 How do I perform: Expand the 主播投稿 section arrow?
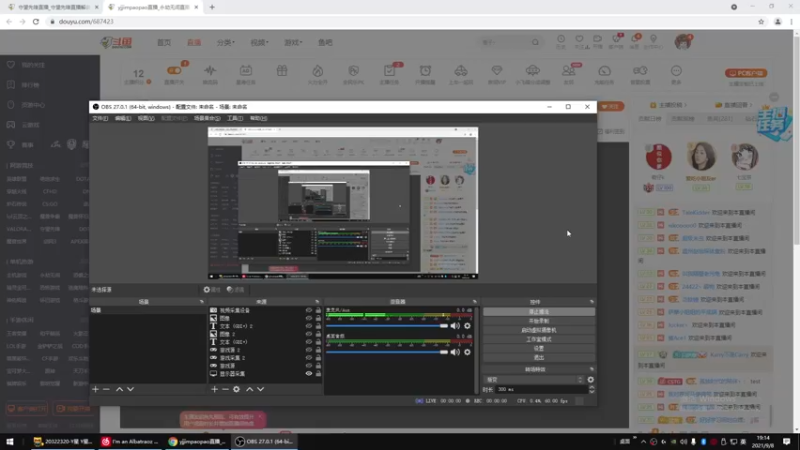(x=686, y=105)
